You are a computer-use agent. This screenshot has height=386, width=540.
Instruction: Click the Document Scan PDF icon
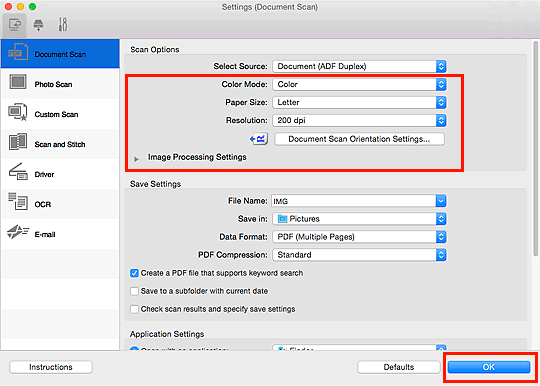[18, 52]
